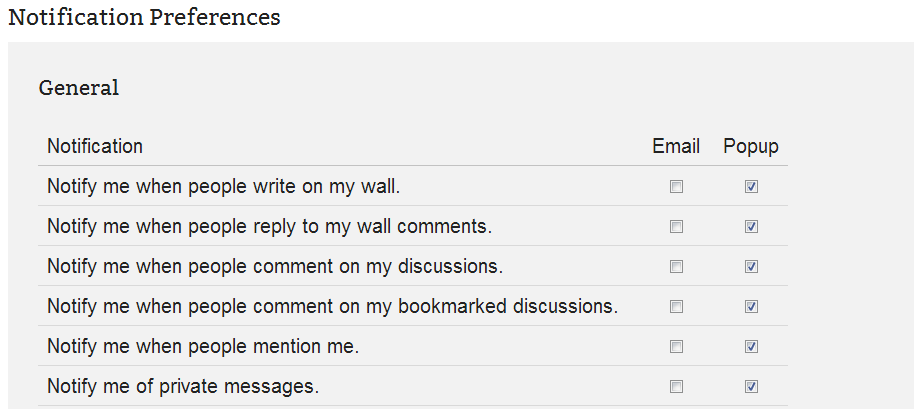Check email box for mention notifications
Image resolution: width=914 pixels, height=409 pixels.
677,347
